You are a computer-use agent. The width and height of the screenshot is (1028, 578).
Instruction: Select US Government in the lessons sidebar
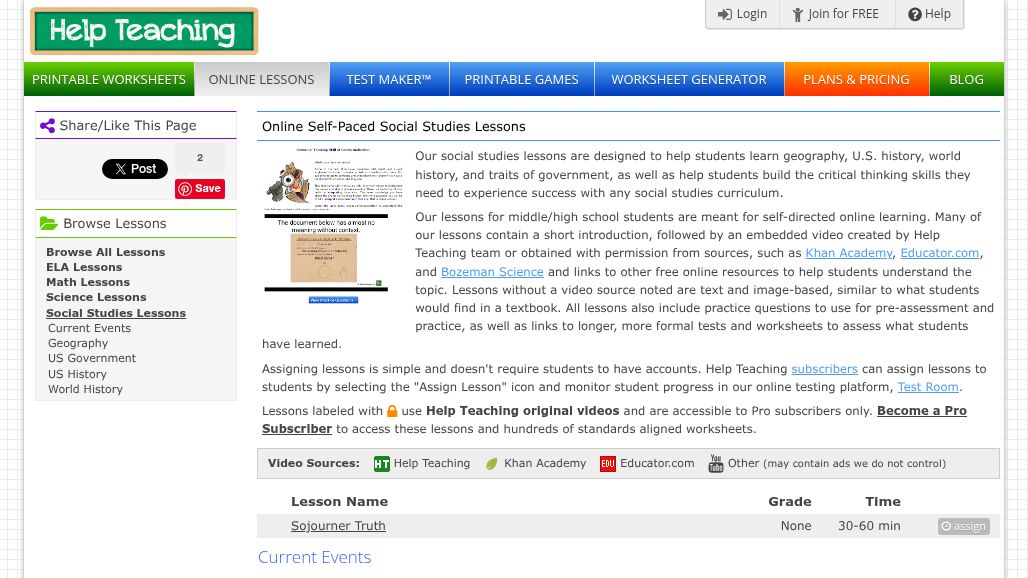click(92, 358)
